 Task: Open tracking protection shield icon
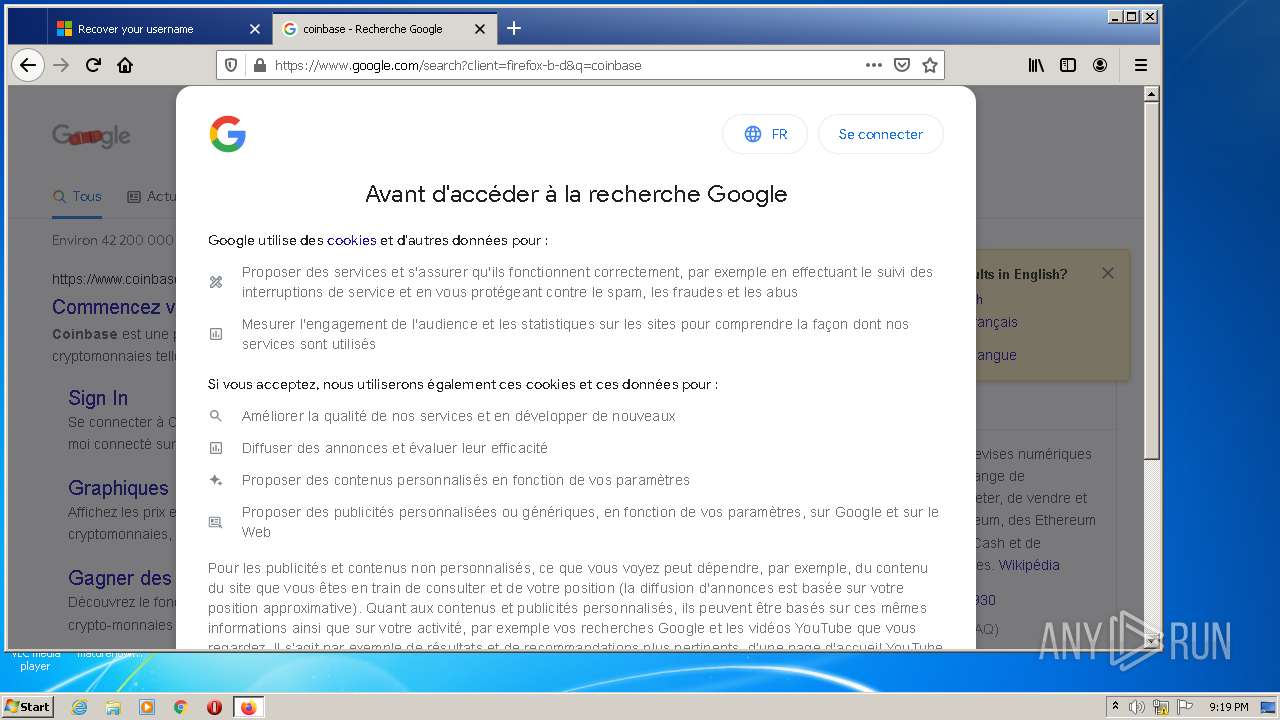click(x=232, y=65)
